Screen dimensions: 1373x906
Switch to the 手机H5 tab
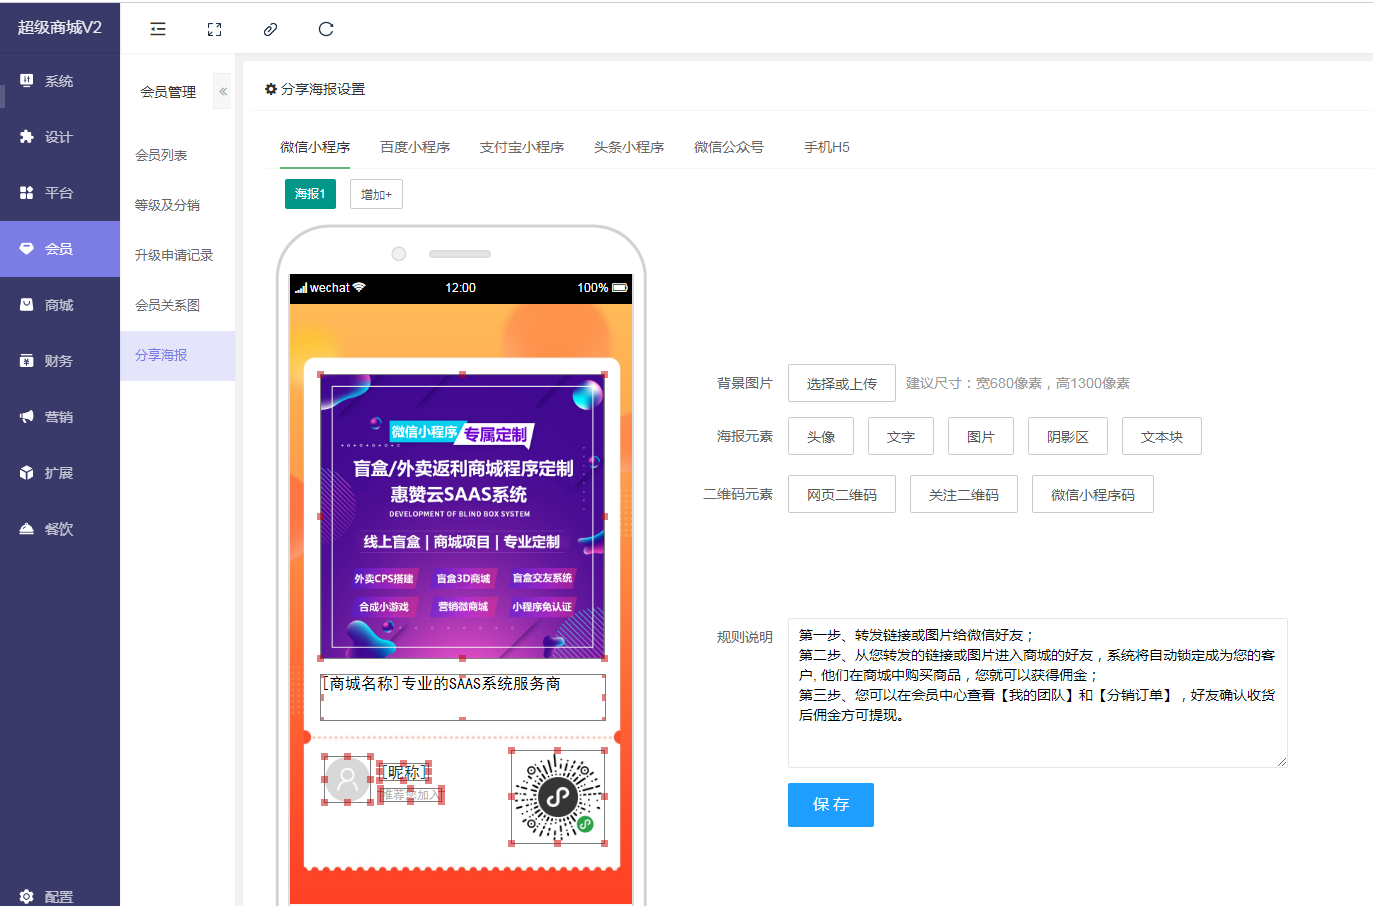tap(827, 147)
